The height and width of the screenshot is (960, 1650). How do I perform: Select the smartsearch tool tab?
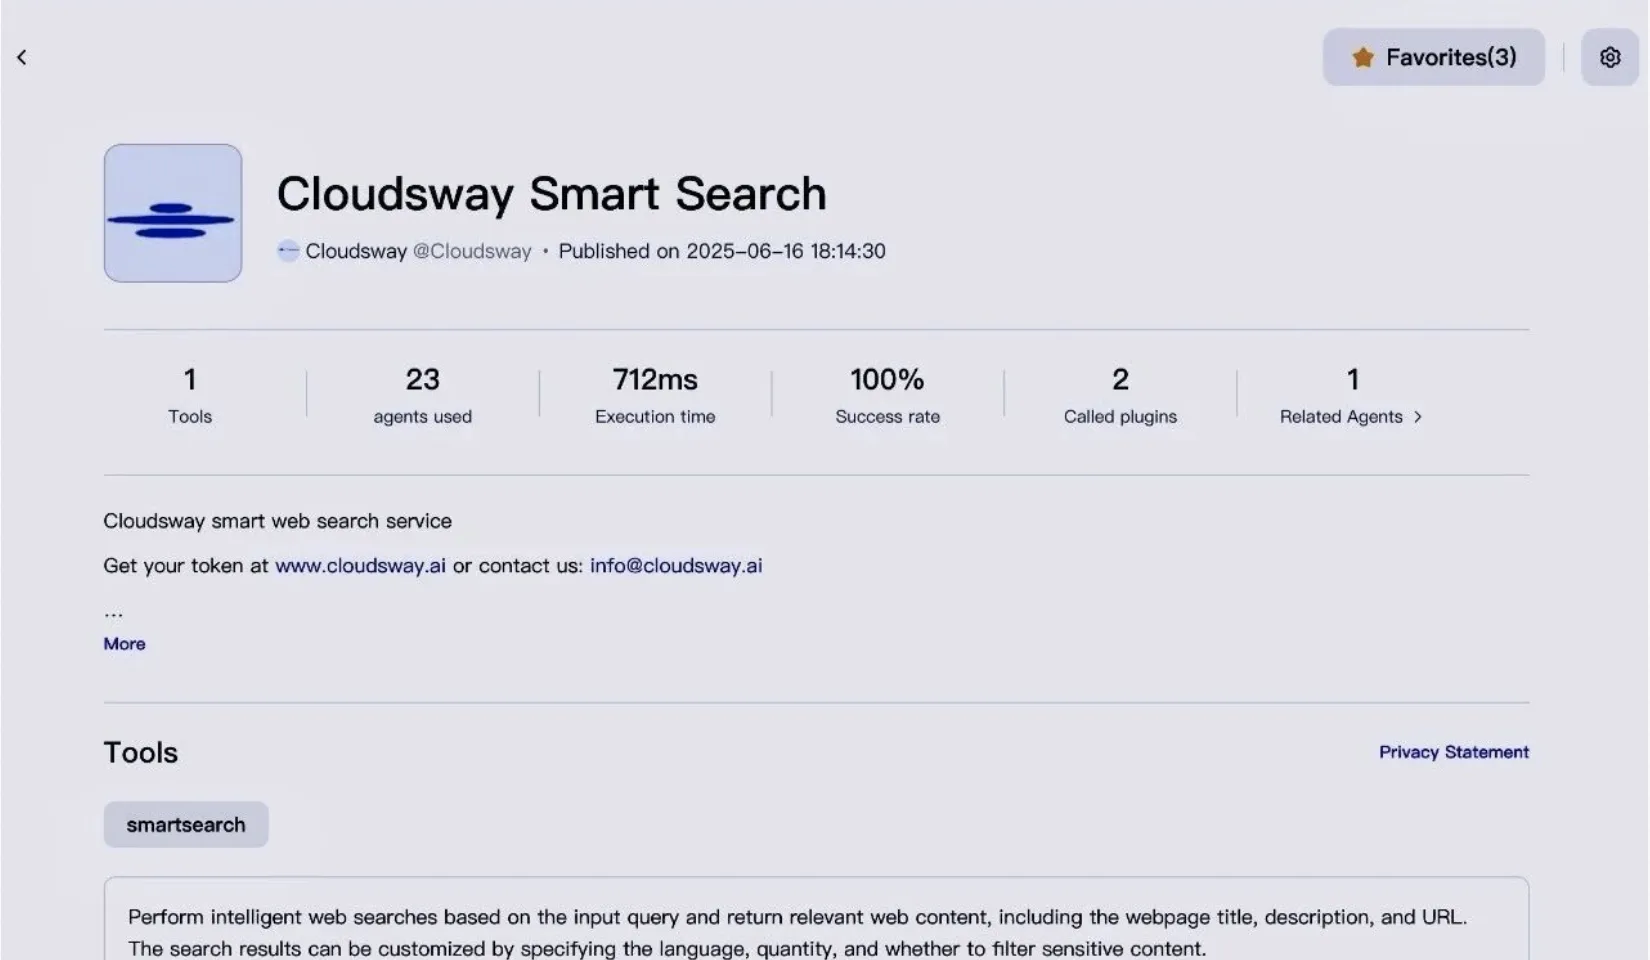pos(186,825)
